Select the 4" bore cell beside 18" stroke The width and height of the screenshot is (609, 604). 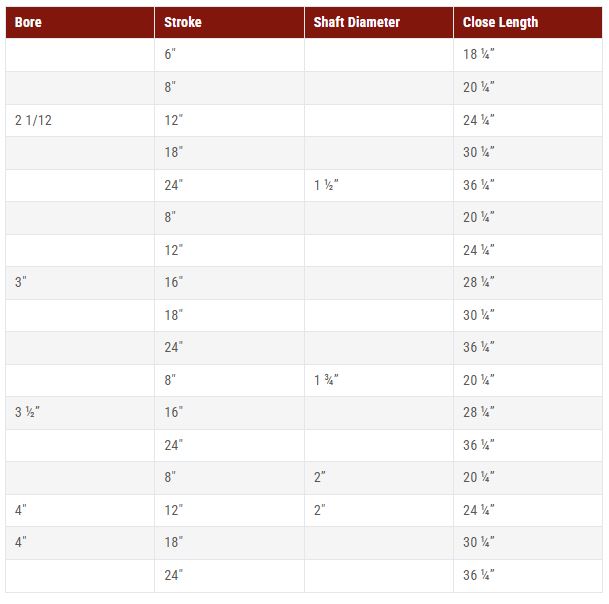click(x=21, y=542)
